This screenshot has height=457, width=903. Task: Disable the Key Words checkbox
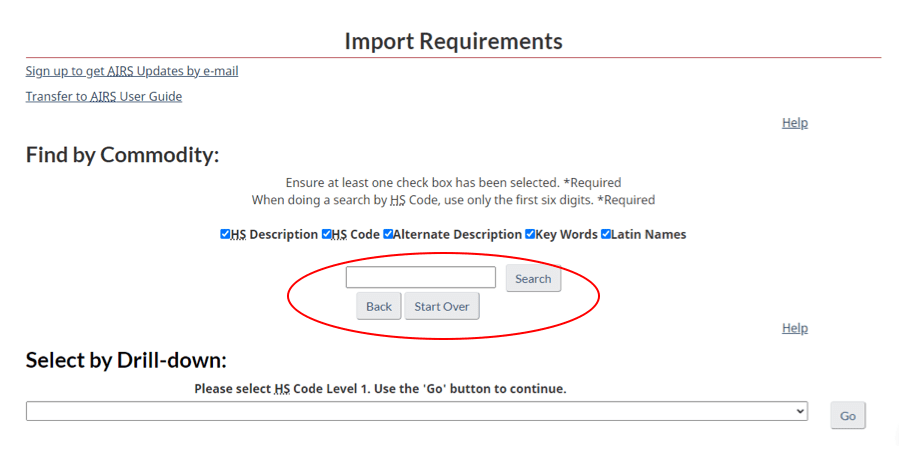(x=530, y=235)
